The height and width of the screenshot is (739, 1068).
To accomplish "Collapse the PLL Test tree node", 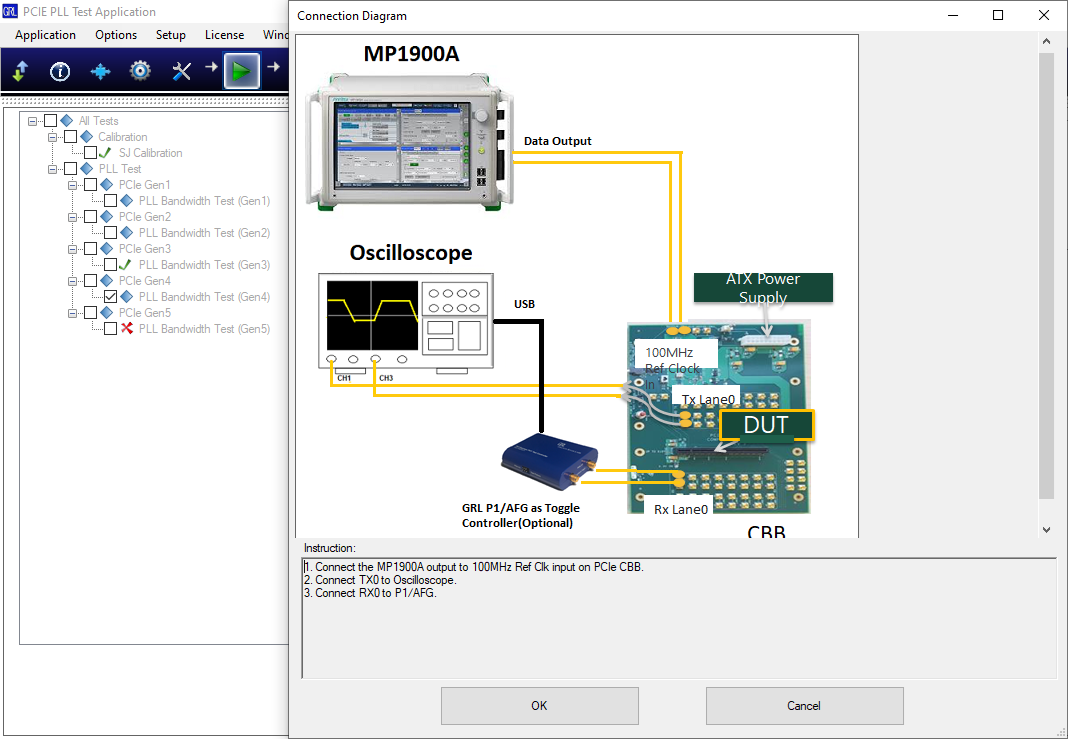I will (51, 168).
